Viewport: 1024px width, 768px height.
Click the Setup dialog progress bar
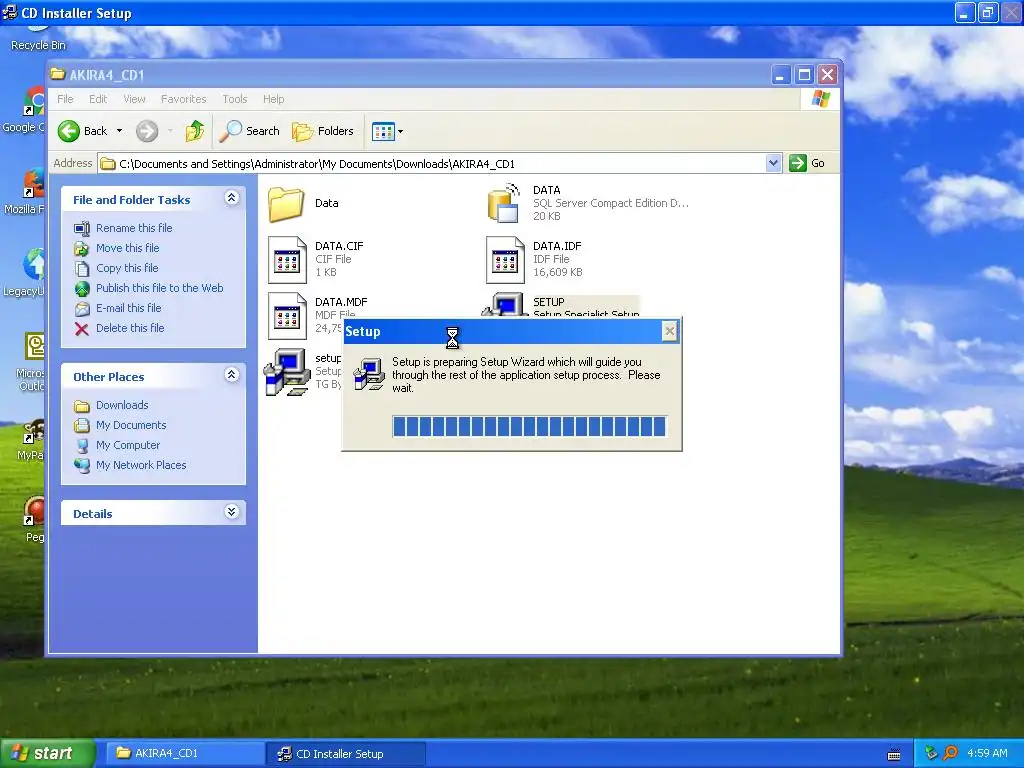(x=530, y=426)
